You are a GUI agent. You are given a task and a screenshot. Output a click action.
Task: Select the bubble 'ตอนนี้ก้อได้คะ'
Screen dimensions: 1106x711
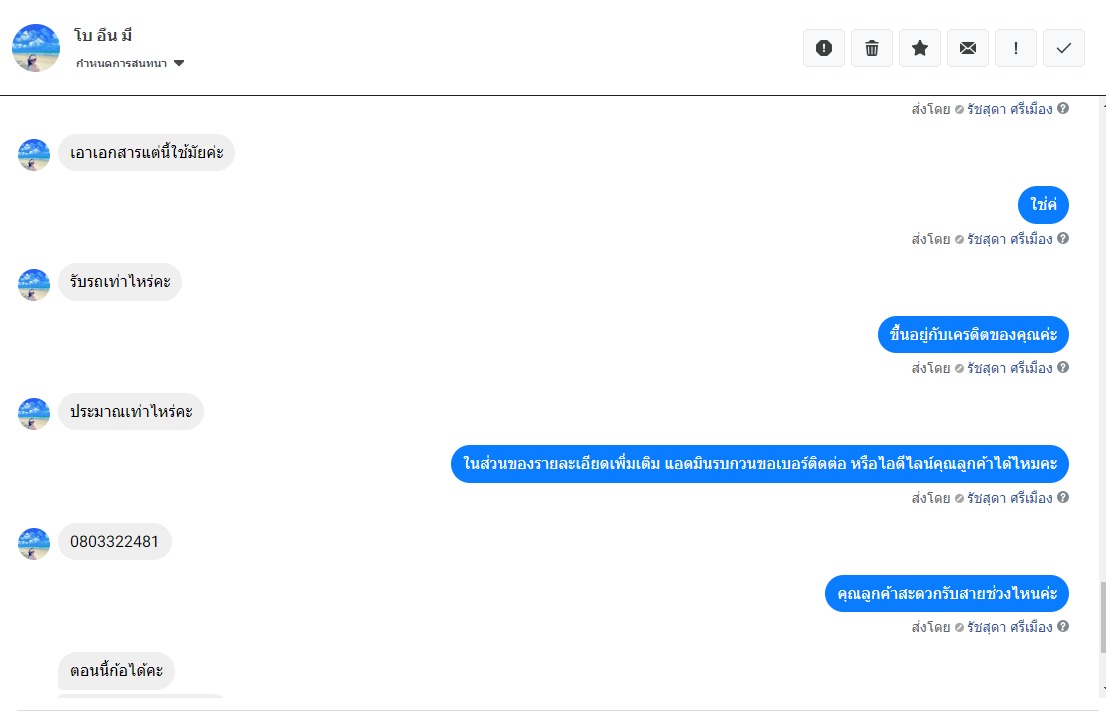coord(116,671)
